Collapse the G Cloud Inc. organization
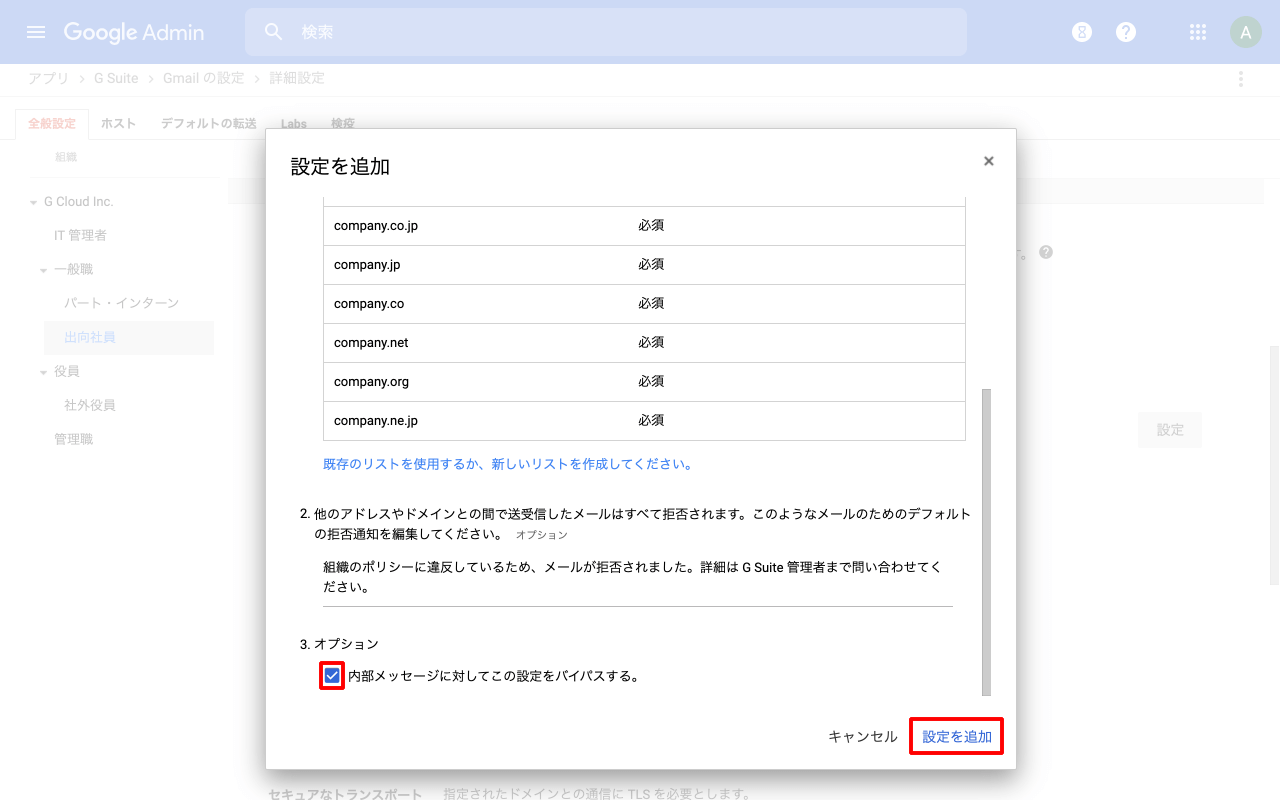This screenshot has width=1280, height=800. click(x=34, y=202)
